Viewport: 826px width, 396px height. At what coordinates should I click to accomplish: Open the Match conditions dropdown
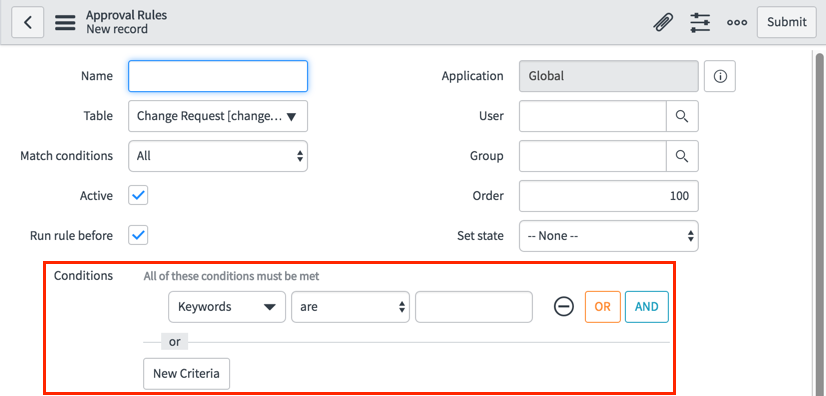point(218,156)
